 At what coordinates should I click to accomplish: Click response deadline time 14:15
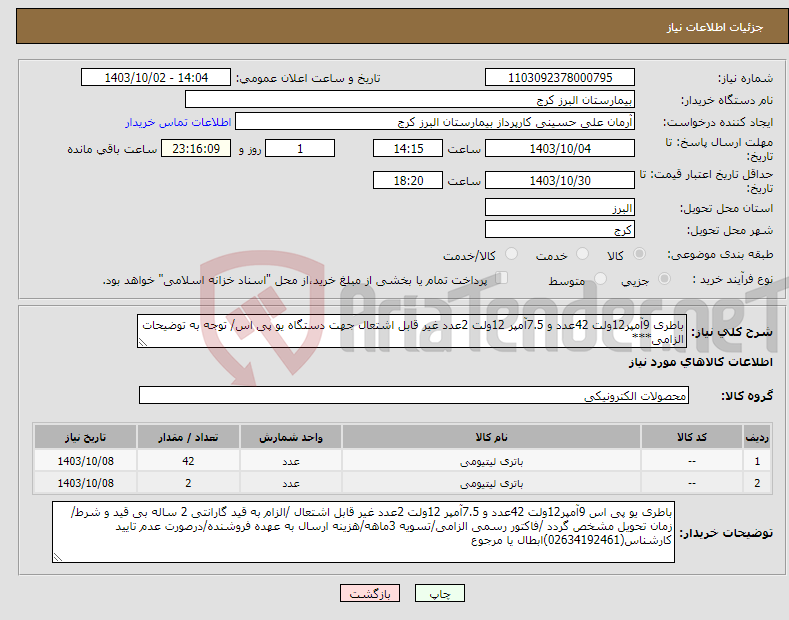(x=408, y=148)
